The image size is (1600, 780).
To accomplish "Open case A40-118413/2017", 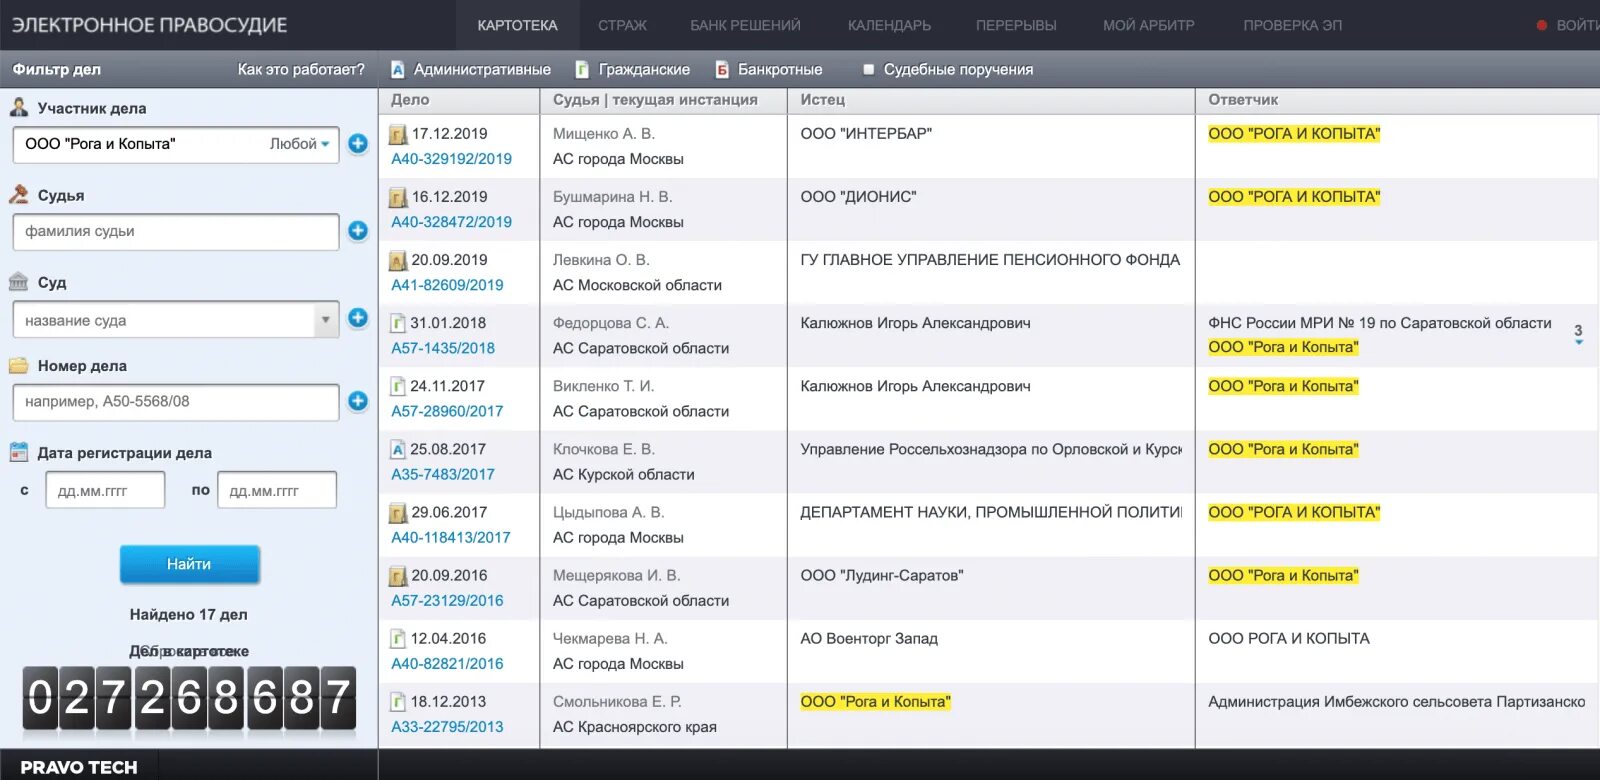I will click(x=451, y=537).
